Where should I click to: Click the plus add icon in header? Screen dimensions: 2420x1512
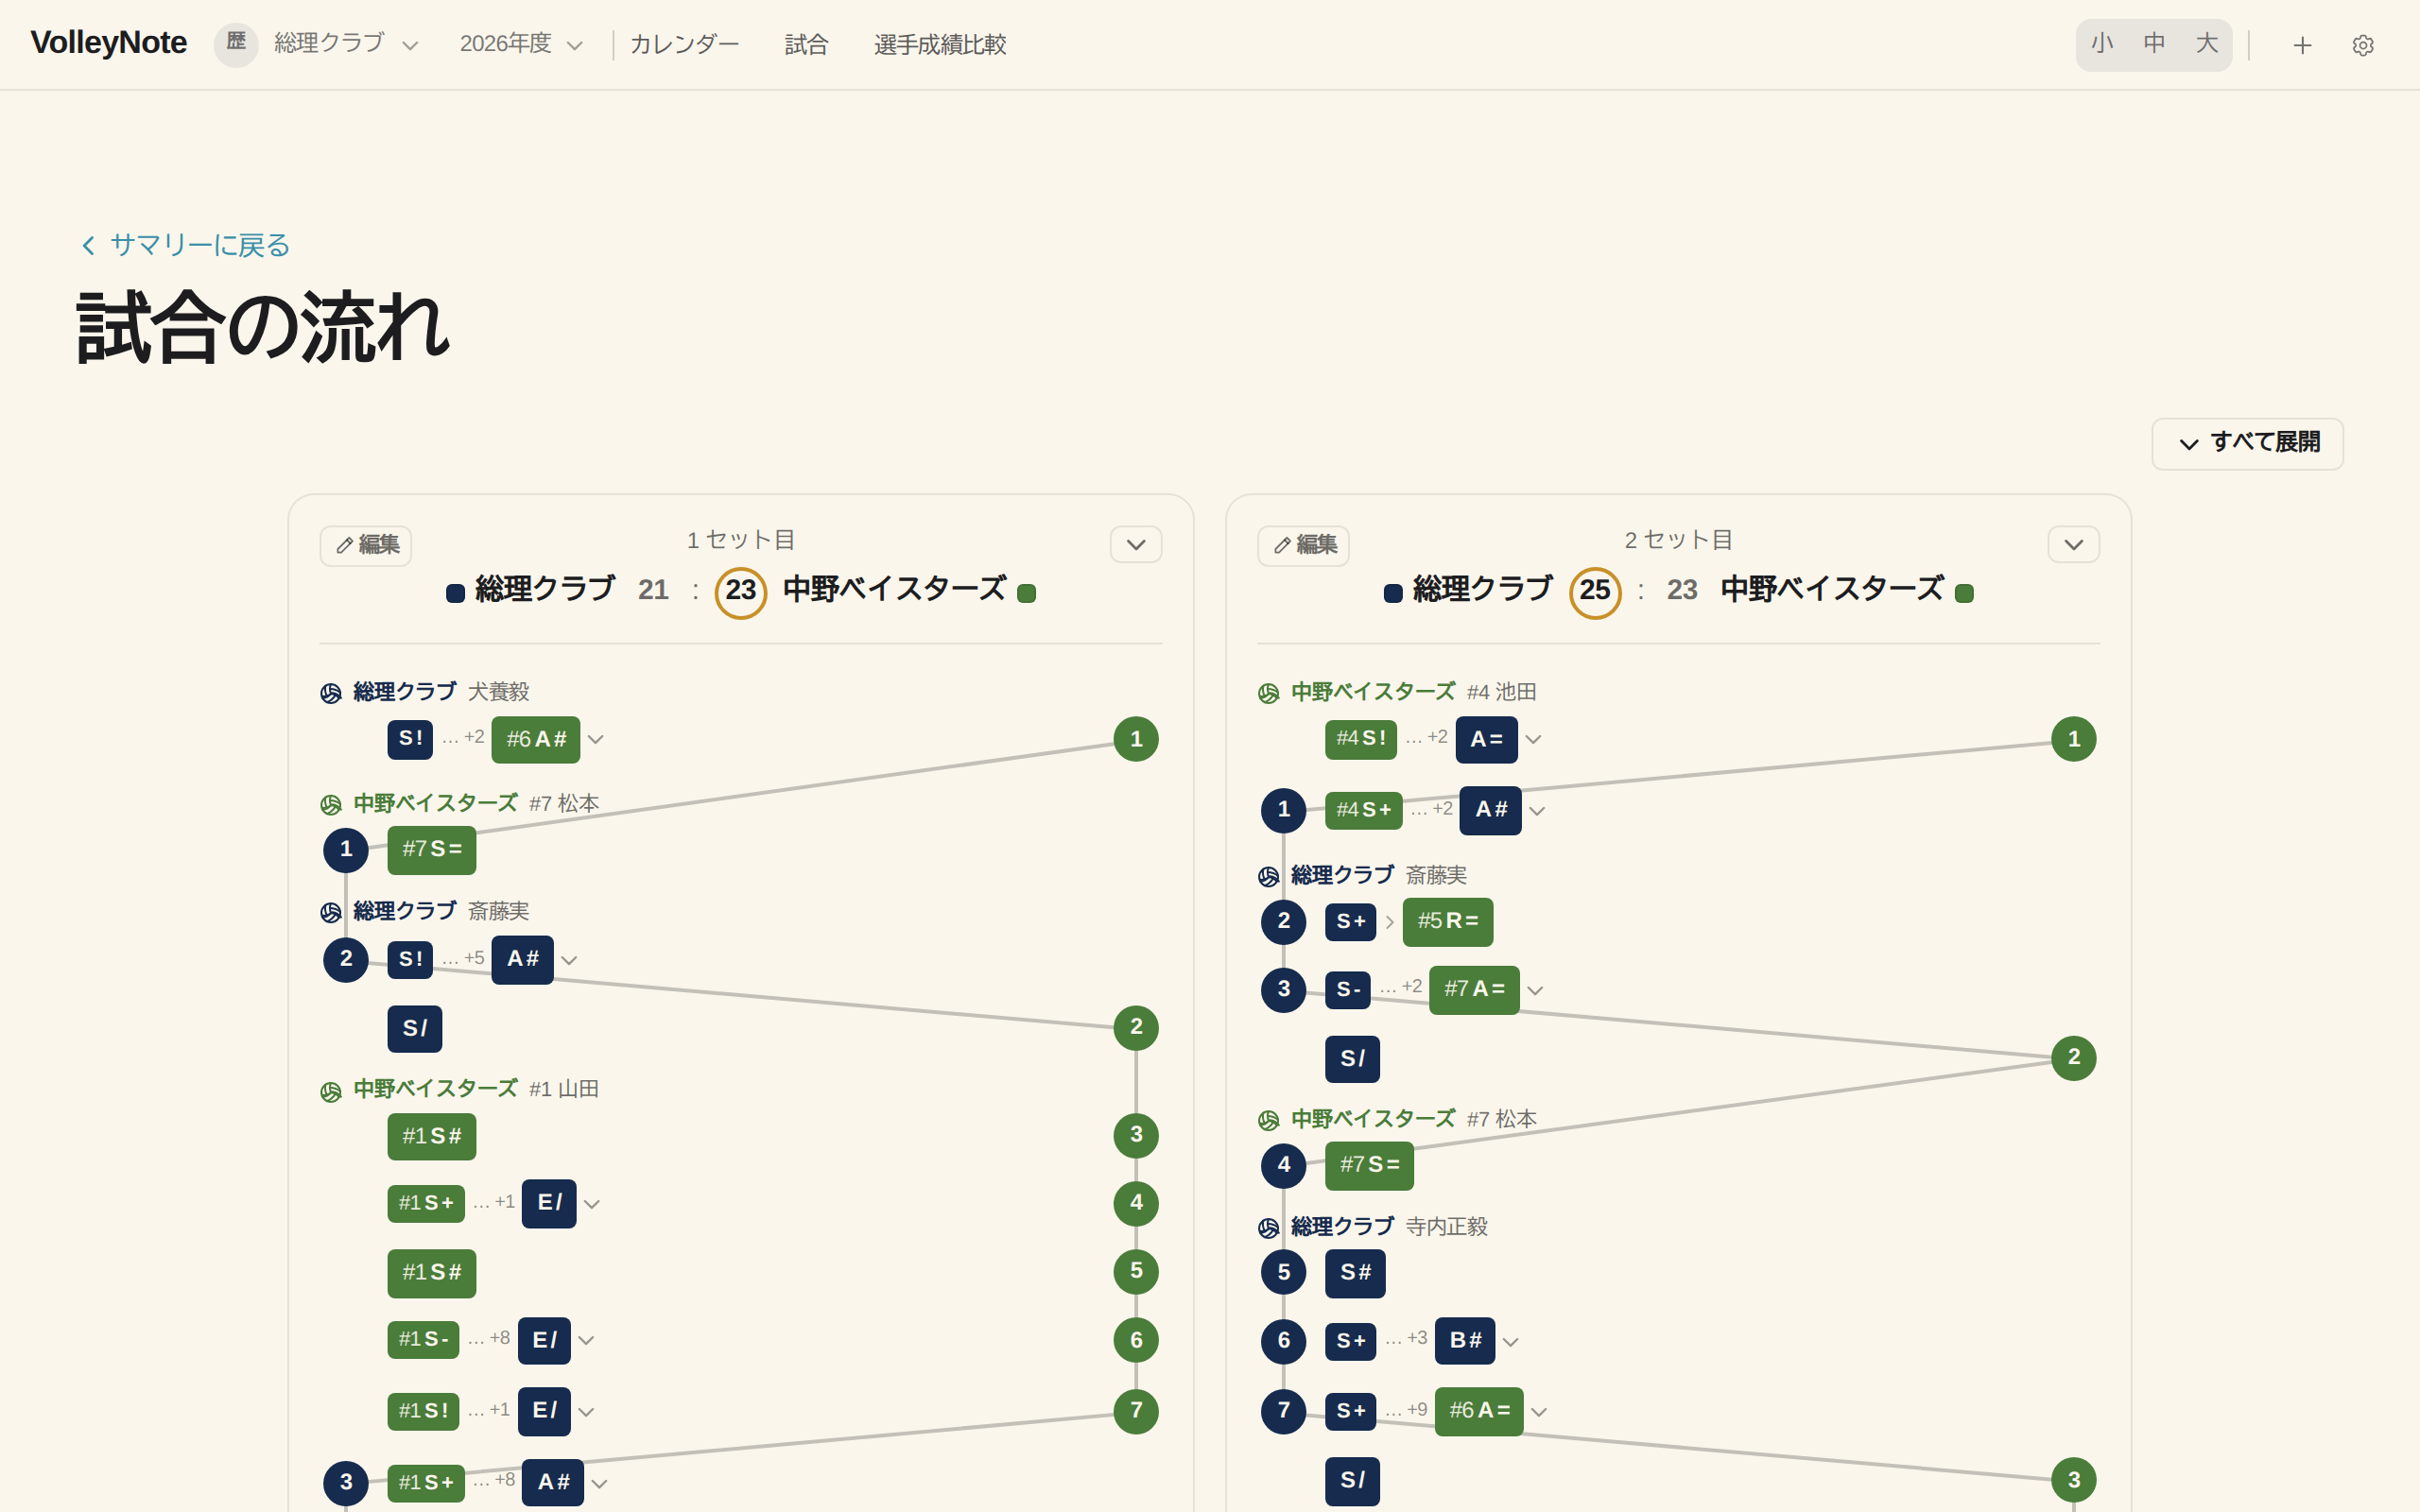(2302, 45)
